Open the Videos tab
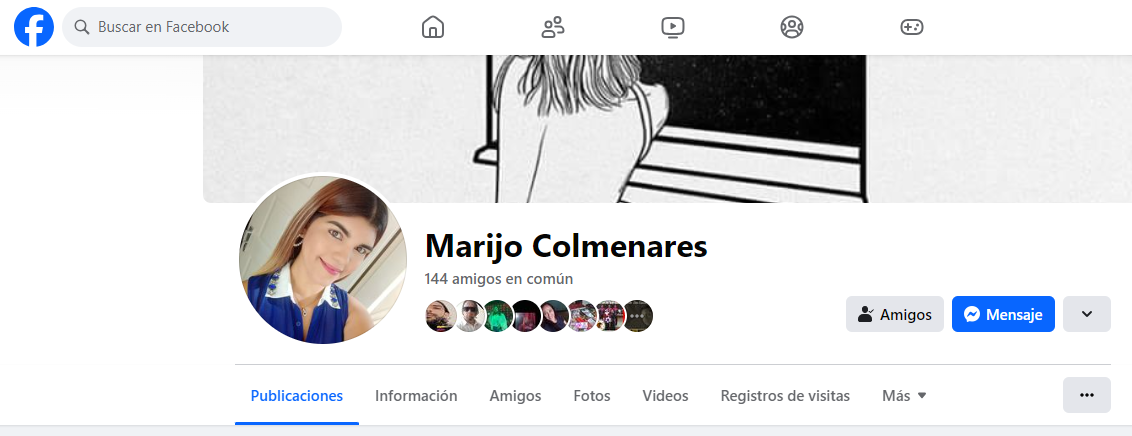Image resolution: width=1132 pixels, height=436 pixels. pos(666,396)
